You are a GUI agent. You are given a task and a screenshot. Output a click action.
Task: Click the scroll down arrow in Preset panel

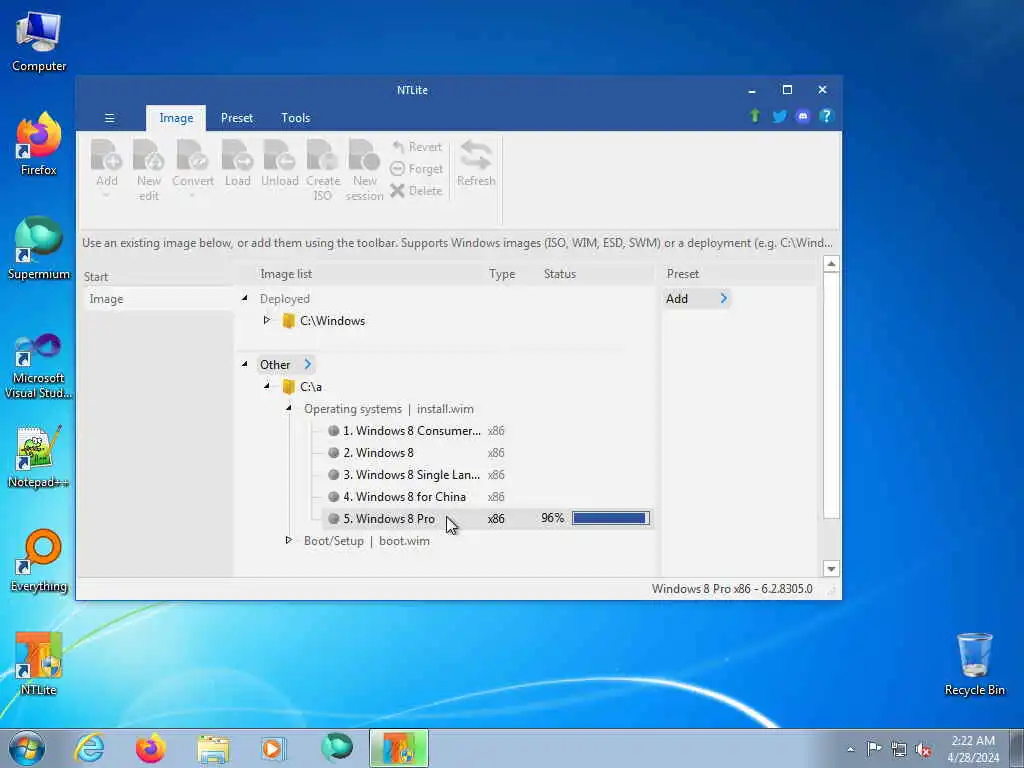coord(831,569)
